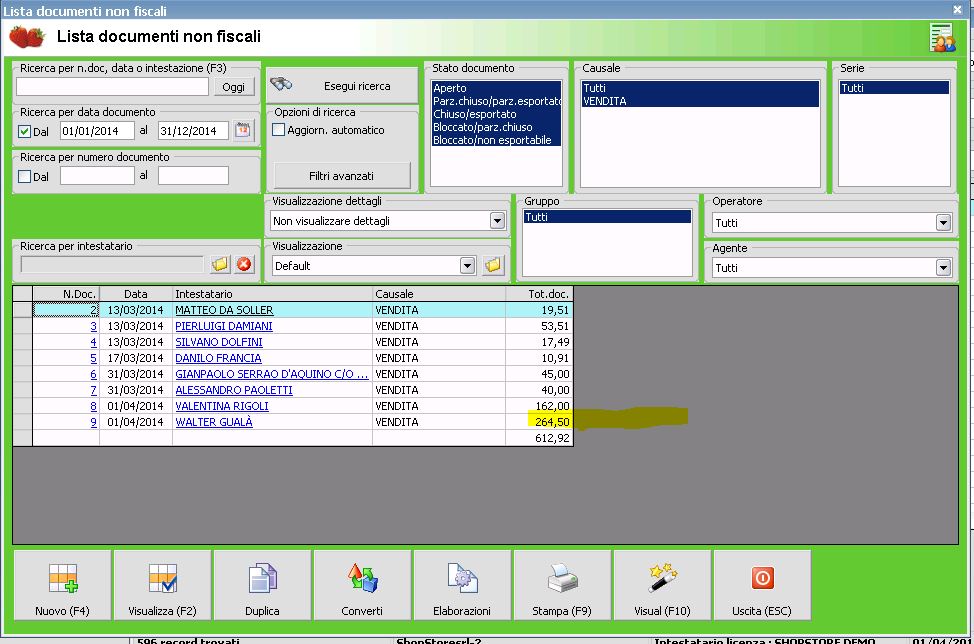The width and height of the screenshot is (974, 644).
Task: Click document number 3 link
Action: point(94,326)
